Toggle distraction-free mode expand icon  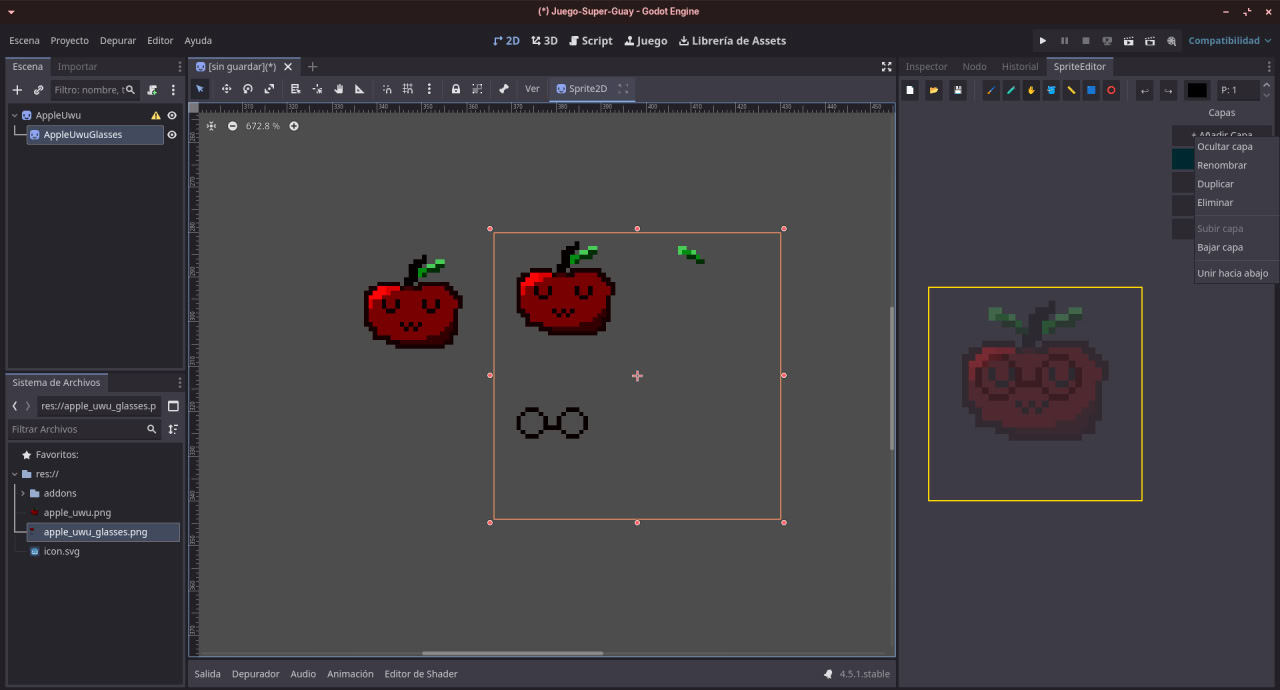point(886,67)
